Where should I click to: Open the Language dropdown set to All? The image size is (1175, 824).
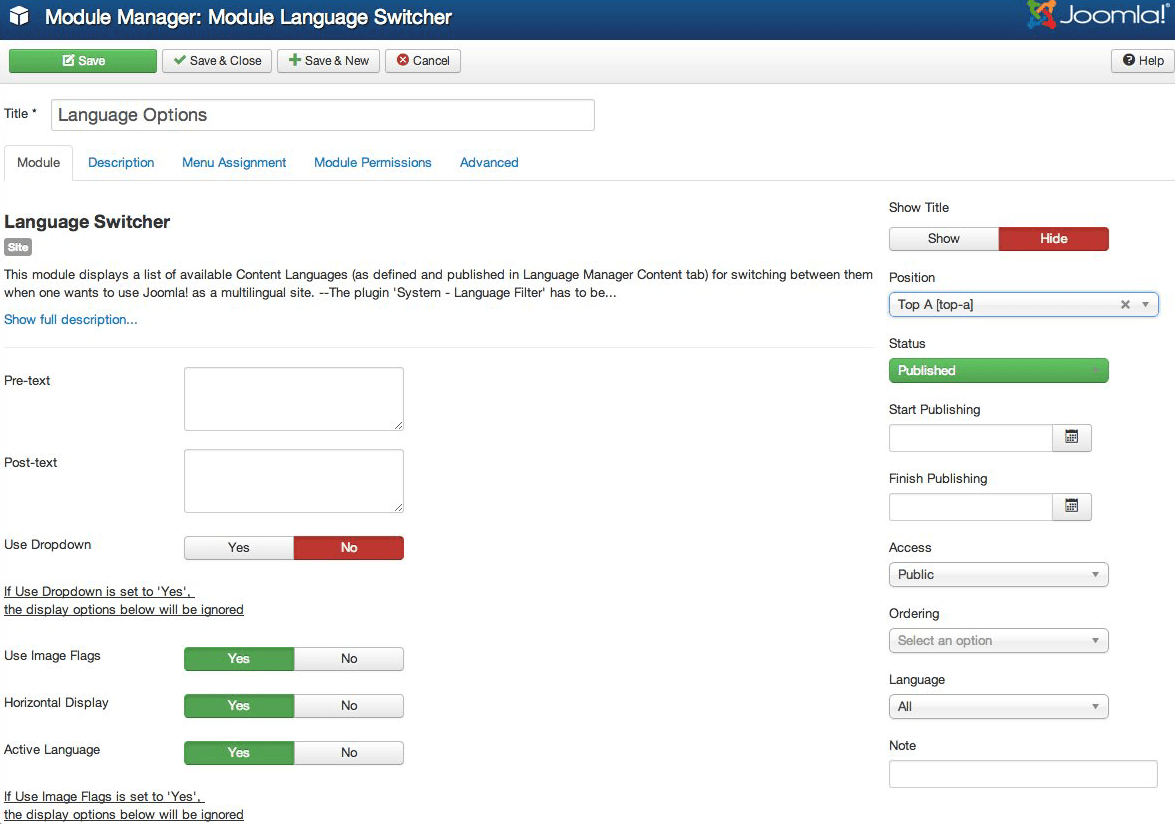[x=998, y=707]
